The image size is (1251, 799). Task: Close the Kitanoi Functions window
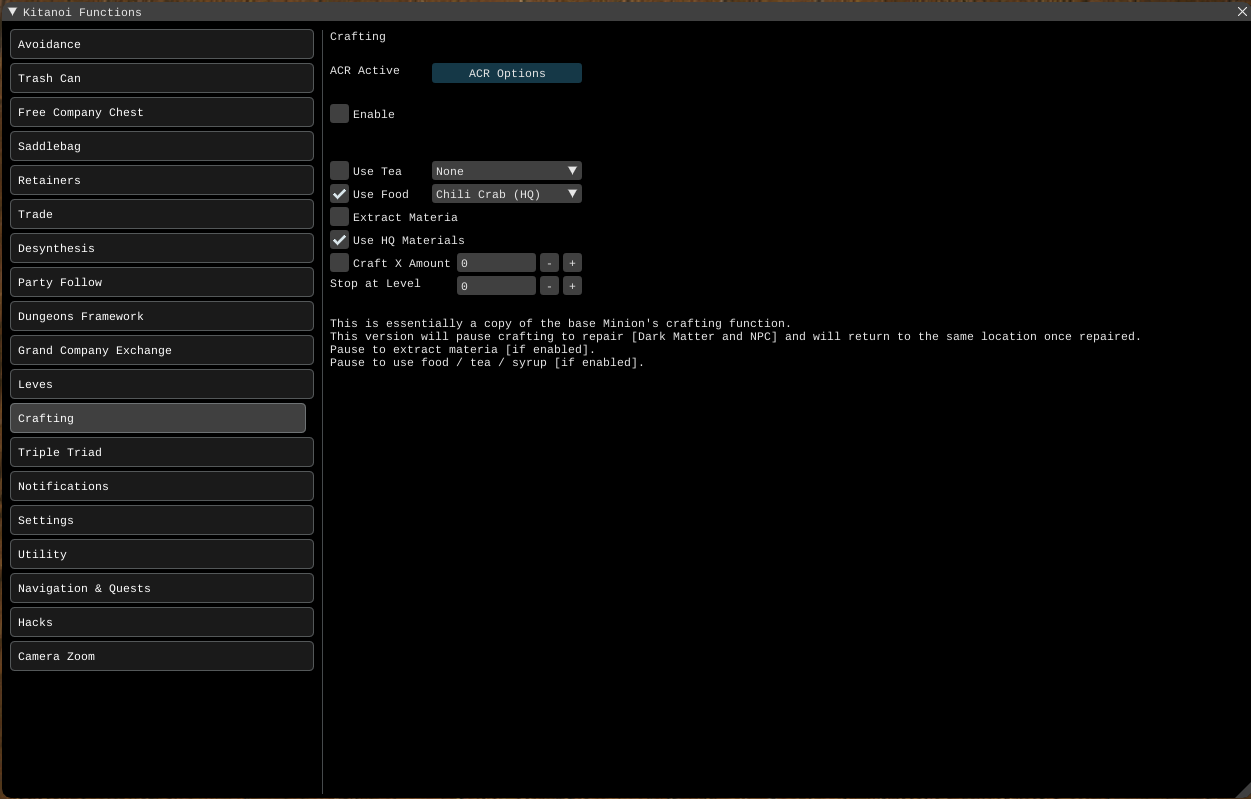coord(1242,12)
